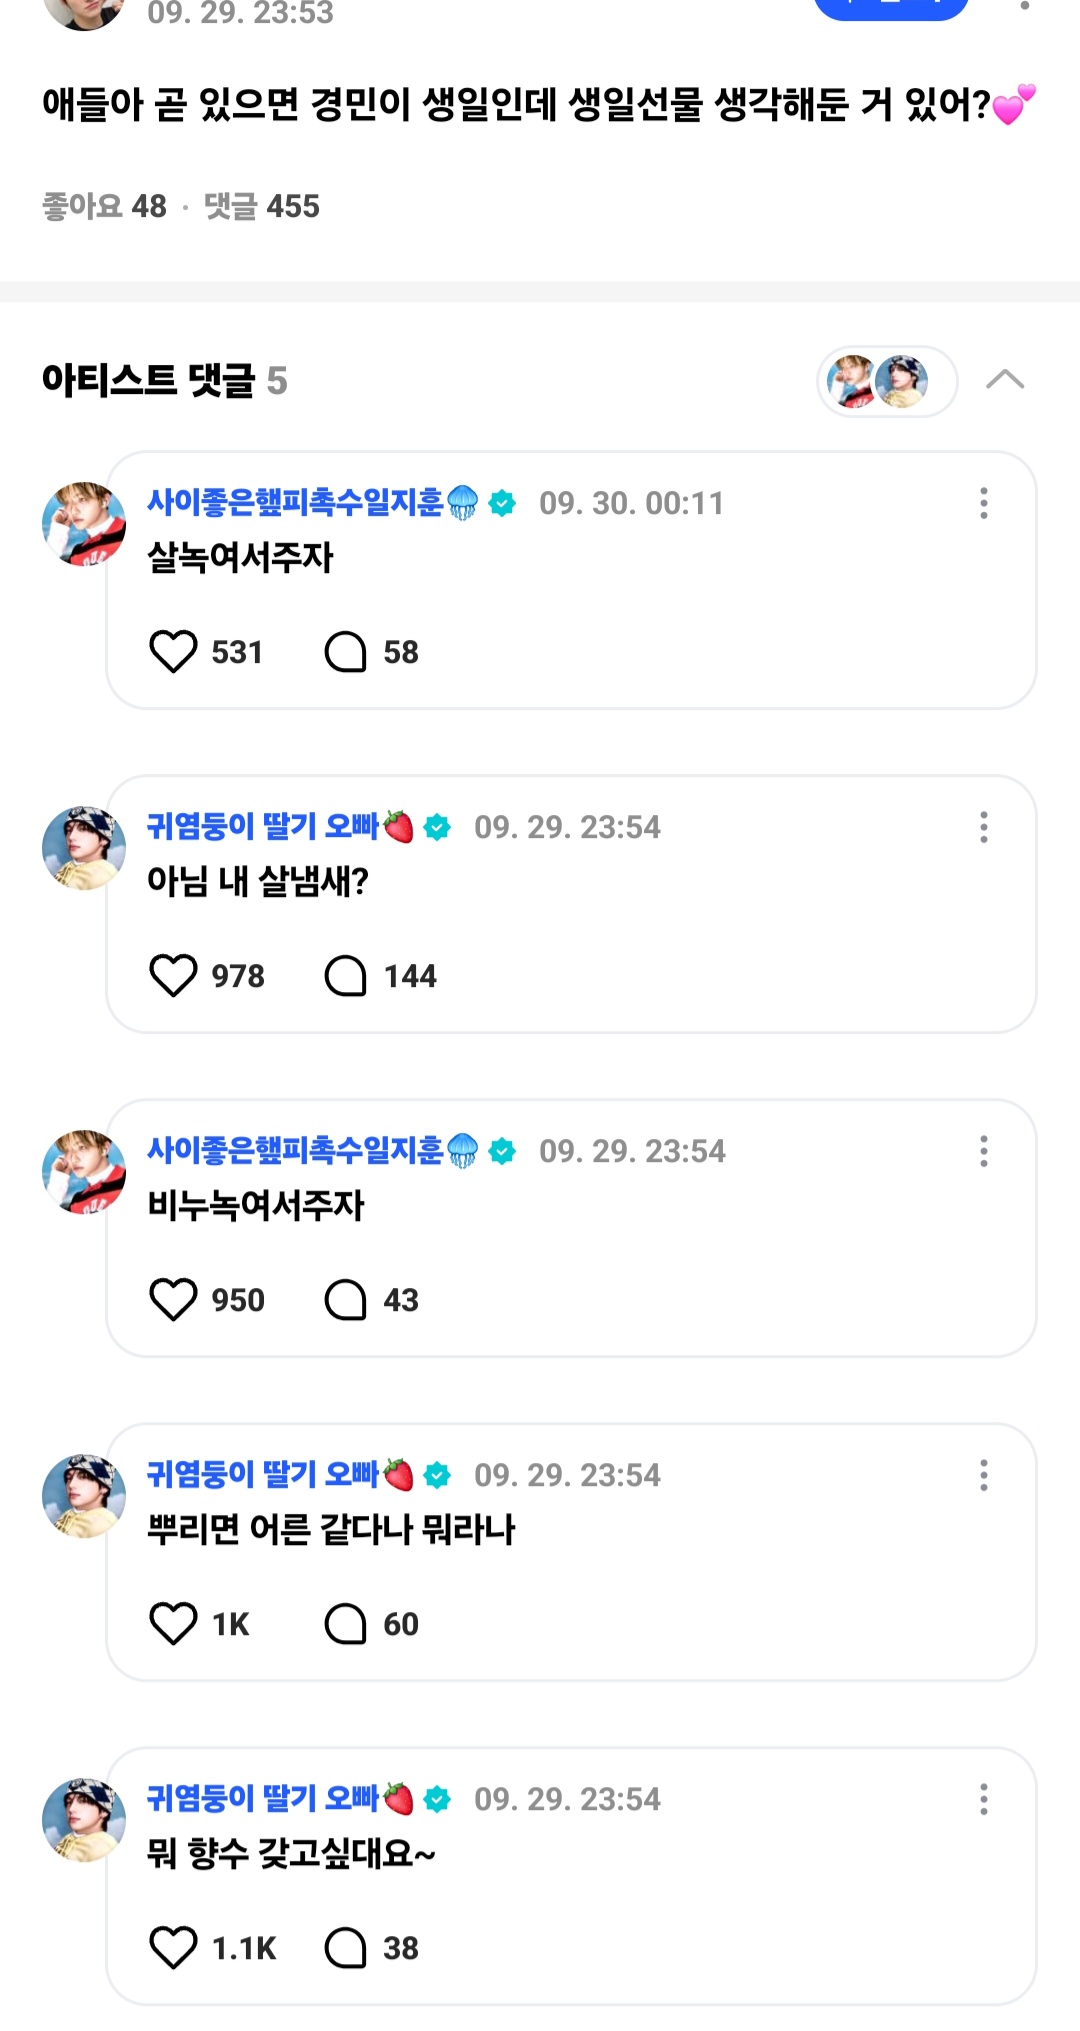Image resolution: width=1080 pixels, height=2031 pixels.
Task: Like the comment 아님 내 살냄새?
Action: pos(173,976)
